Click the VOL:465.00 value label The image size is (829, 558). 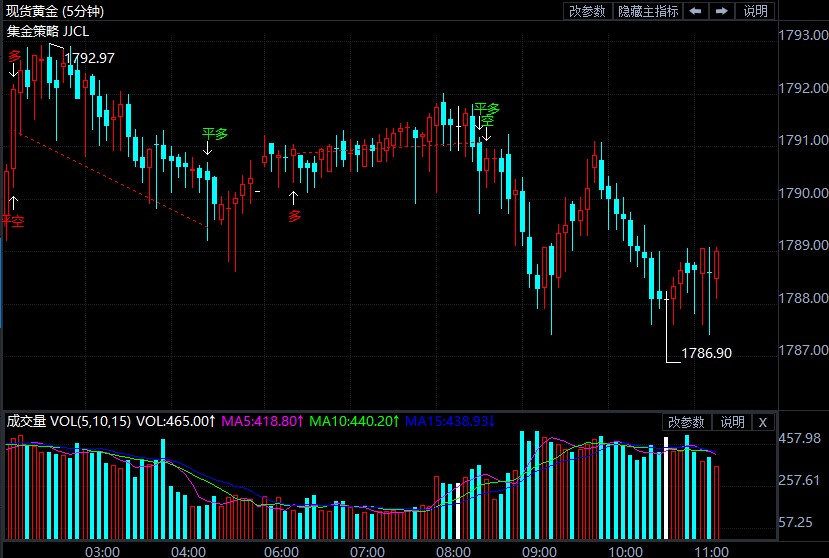(x=176, y=422)
